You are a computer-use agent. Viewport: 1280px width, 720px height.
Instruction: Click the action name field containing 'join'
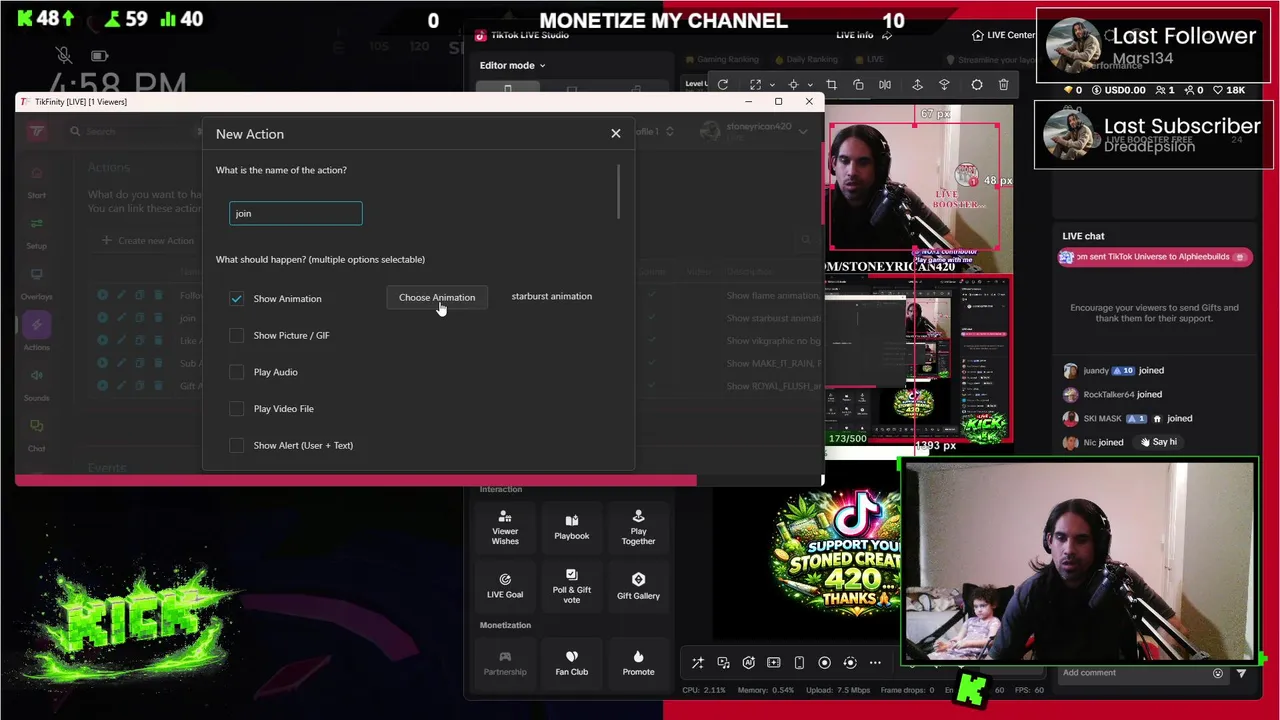pyautogui.click(x=296, y=213)
